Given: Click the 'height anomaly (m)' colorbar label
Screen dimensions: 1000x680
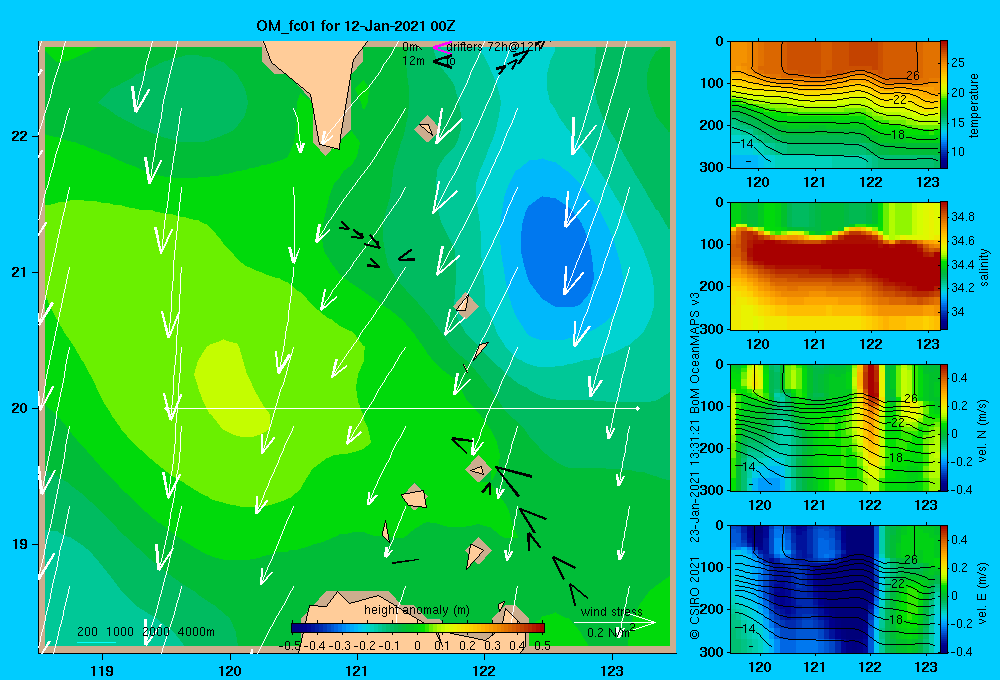Looking at the screenshot, I should pos(416,610).
